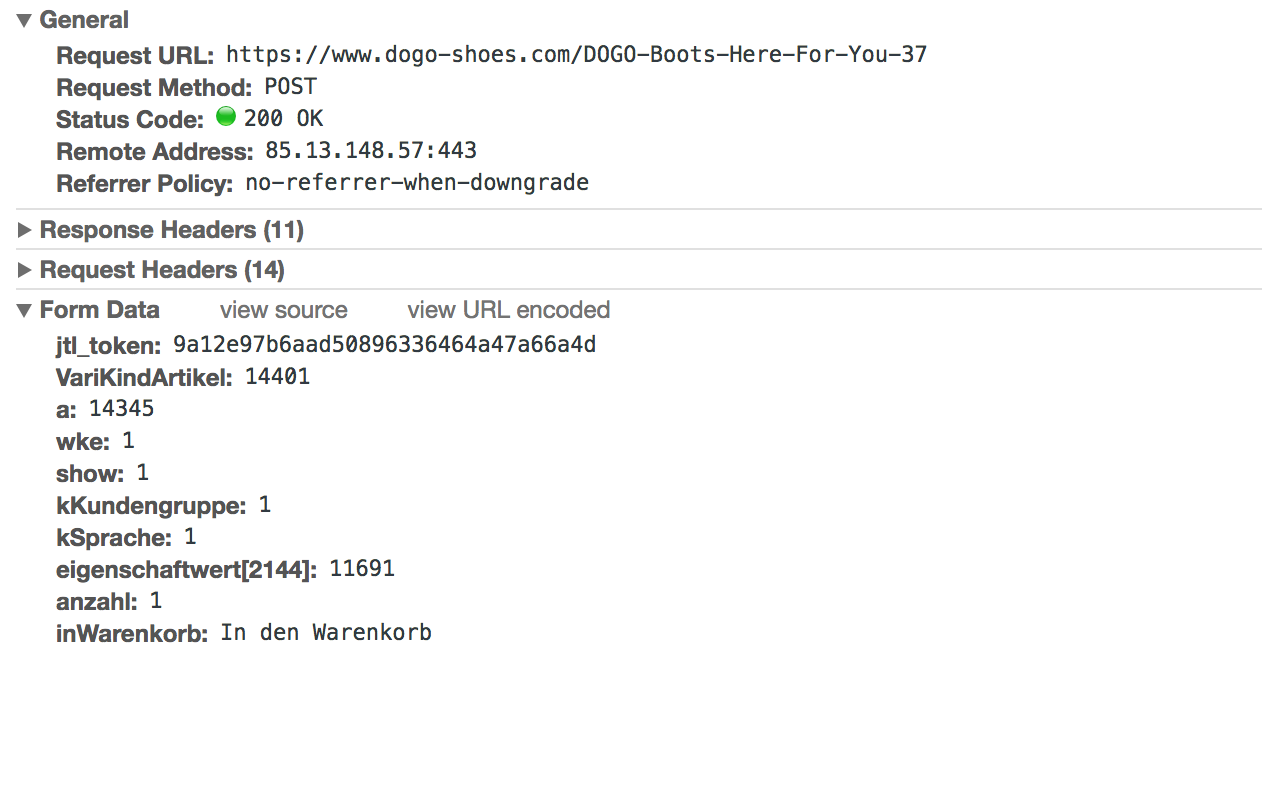Collapse the General section triangle

coord(25,20)
